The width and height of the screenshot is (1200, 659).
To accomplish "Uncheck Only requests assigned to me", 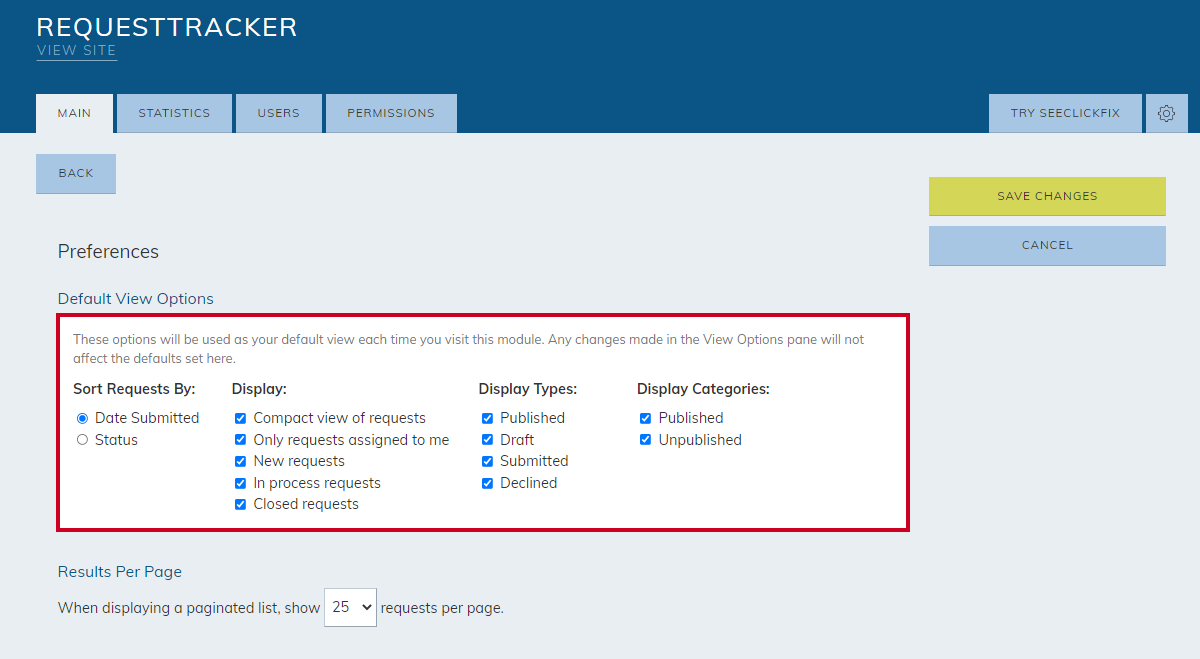I will 240,440.
